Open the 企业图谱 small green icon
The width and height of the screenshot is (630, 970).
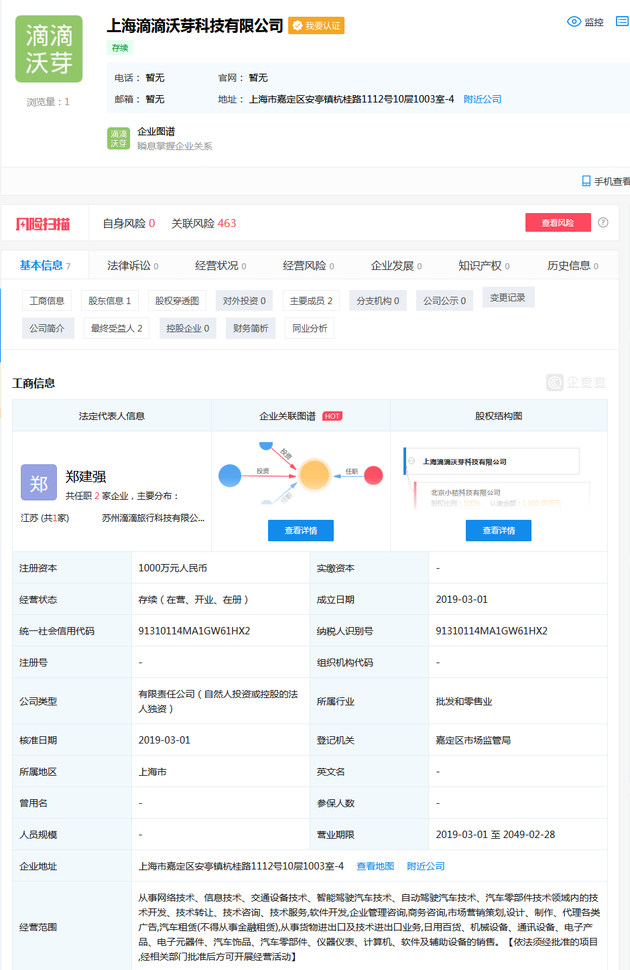pyautogui.click(x=118, y=139)
